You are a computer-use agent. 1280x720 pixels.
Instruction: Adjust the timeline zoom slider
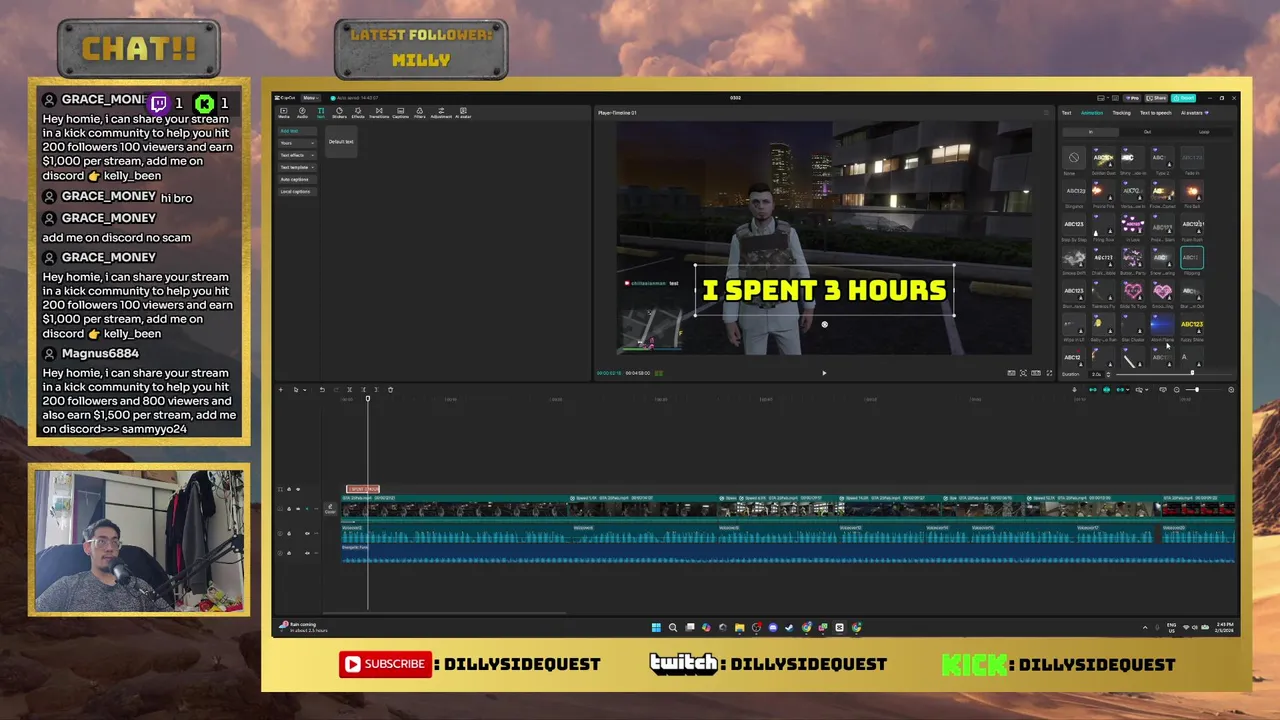point(1196,390)
